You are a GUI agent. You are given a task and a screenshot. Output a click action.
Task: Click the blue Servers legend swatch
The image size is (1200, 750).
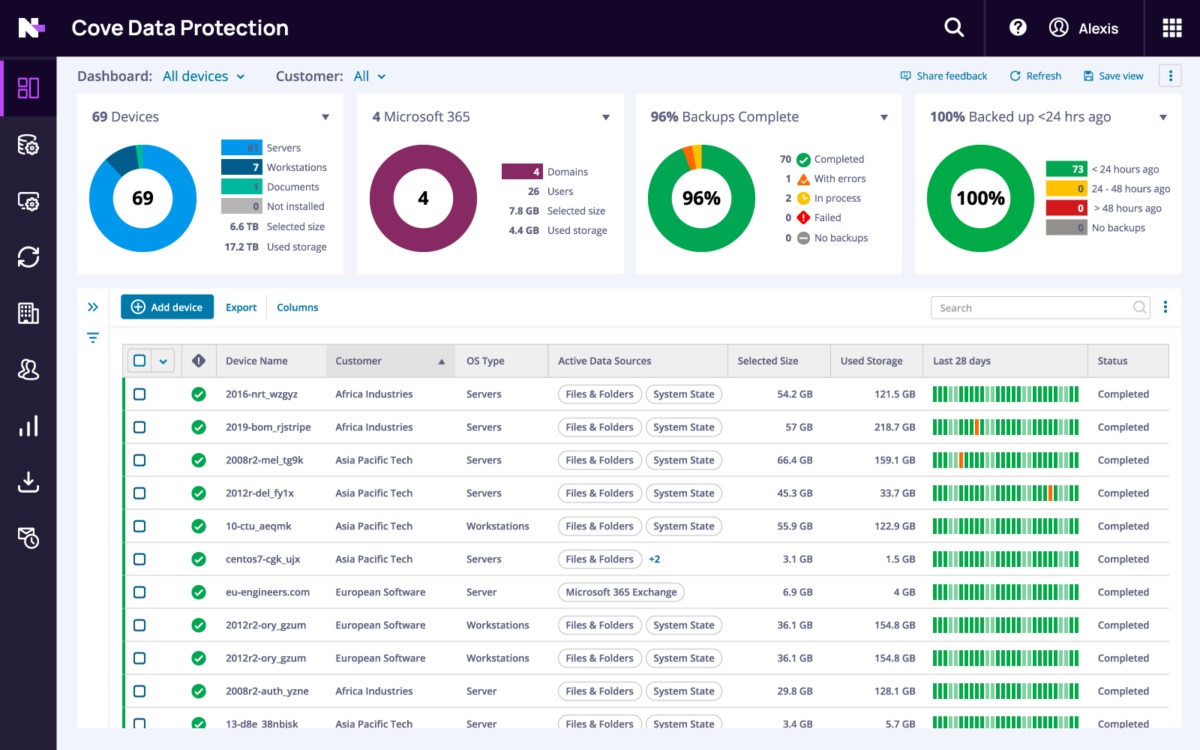[x=241, y=148]
